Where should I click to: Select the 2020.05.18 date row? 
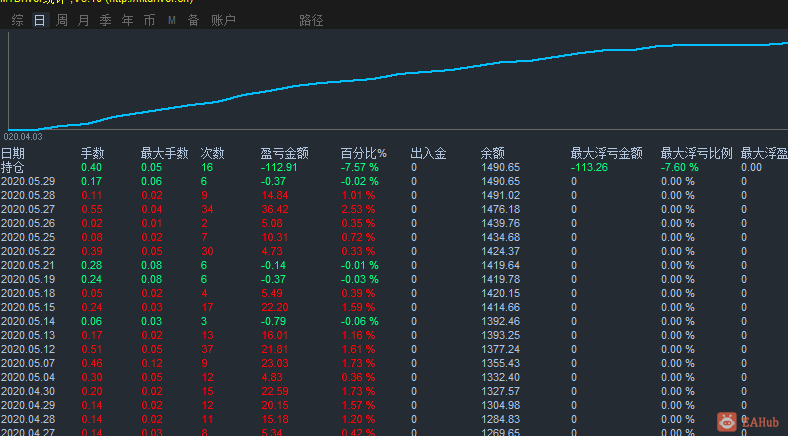[394, 293]
